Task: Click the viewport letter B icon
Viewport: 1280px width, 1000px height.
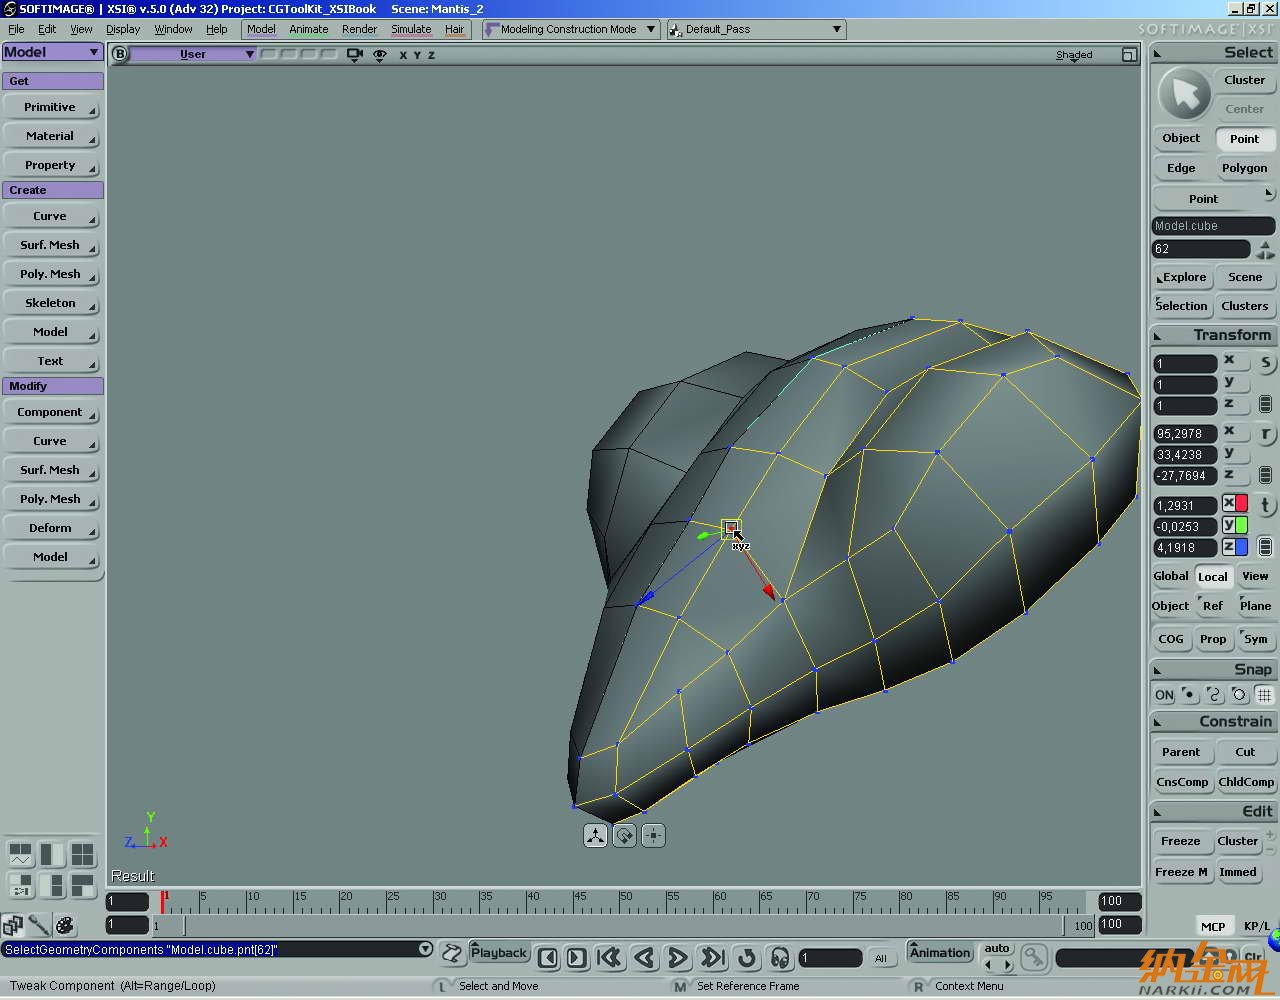Action: tap(120, 54)
